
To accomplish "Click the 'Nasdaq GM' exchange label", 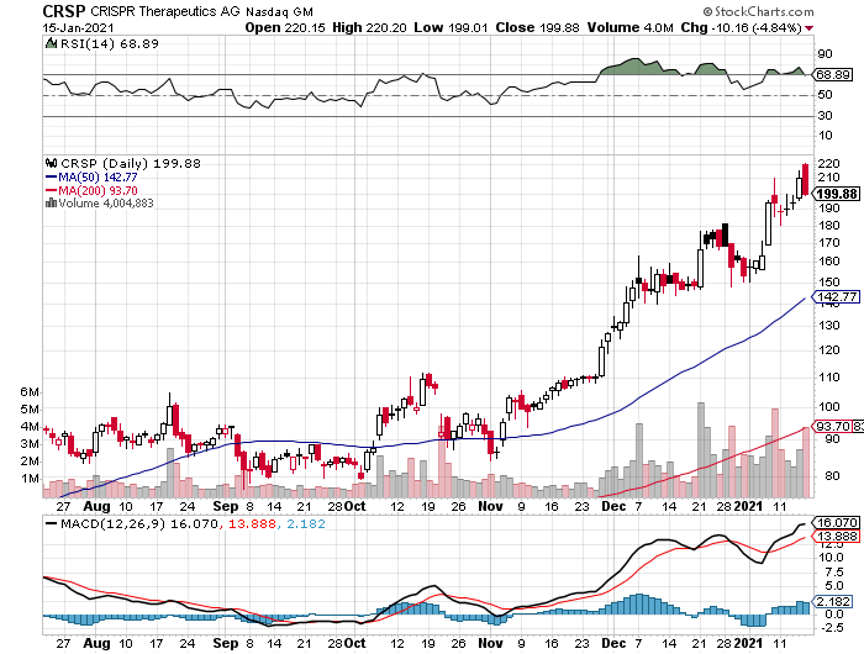I will [x=279, y=12].
